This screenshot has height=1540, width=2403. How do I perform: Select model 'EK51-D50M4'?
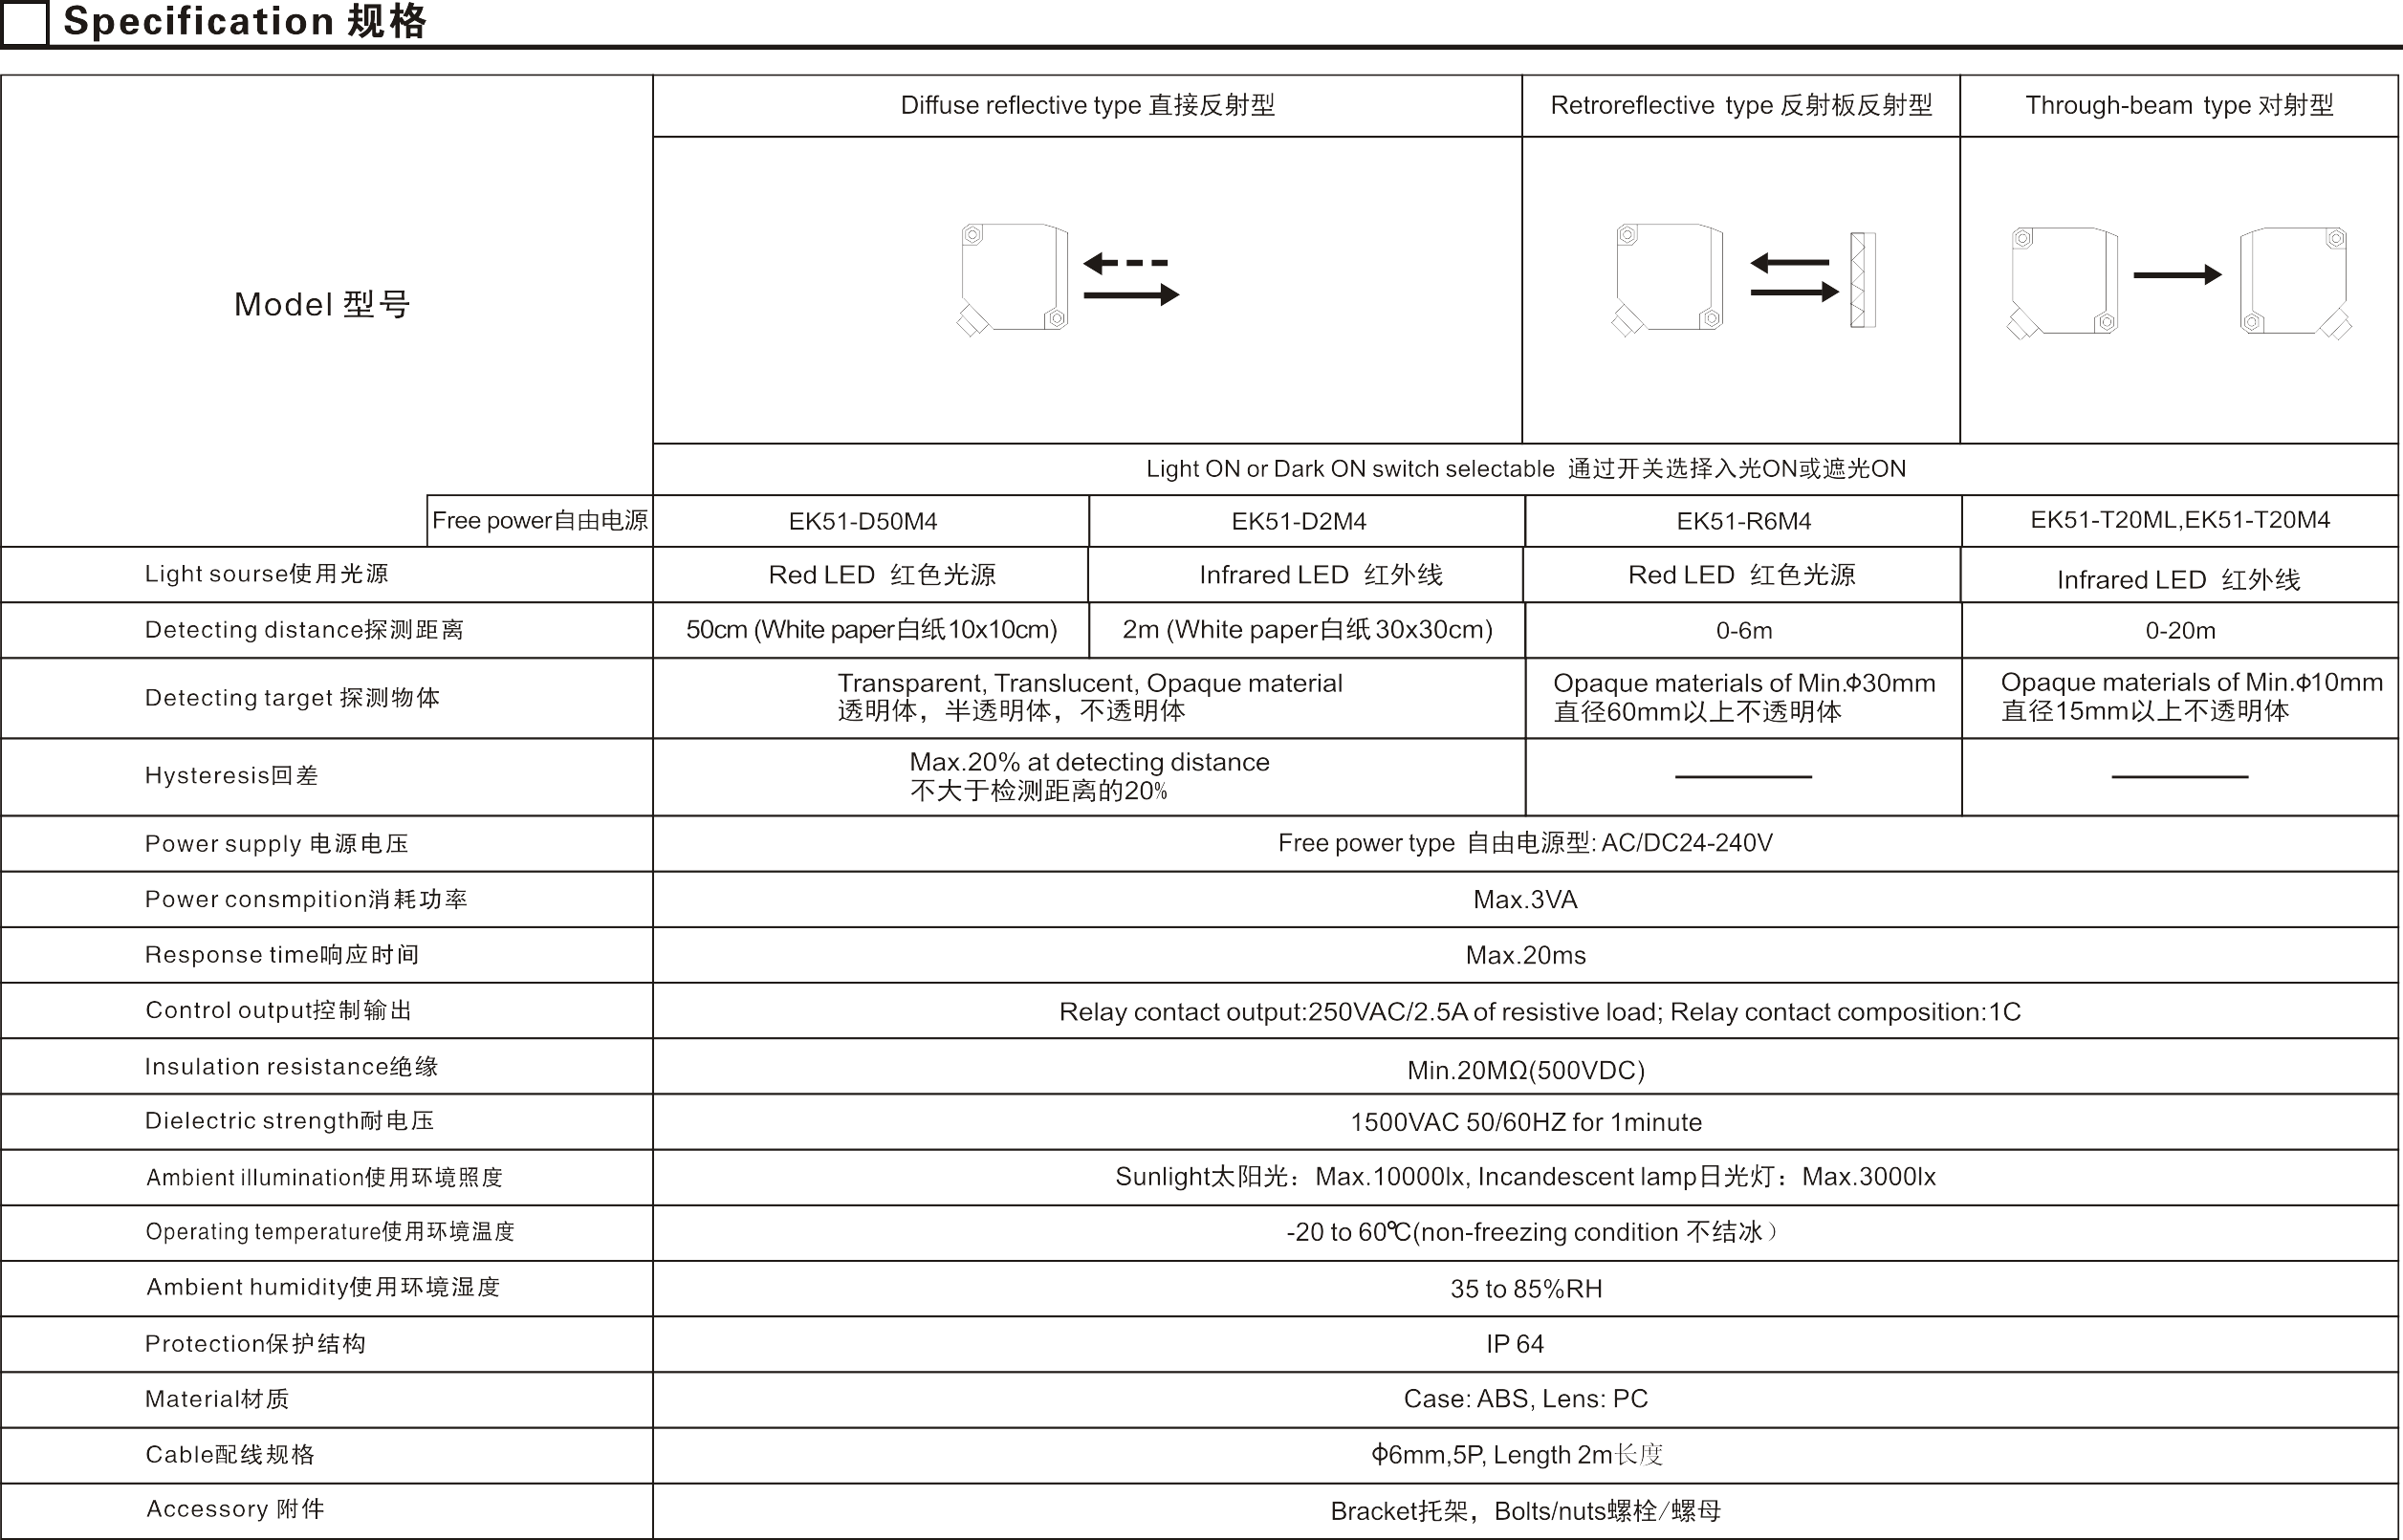click(x=863, y=521)
